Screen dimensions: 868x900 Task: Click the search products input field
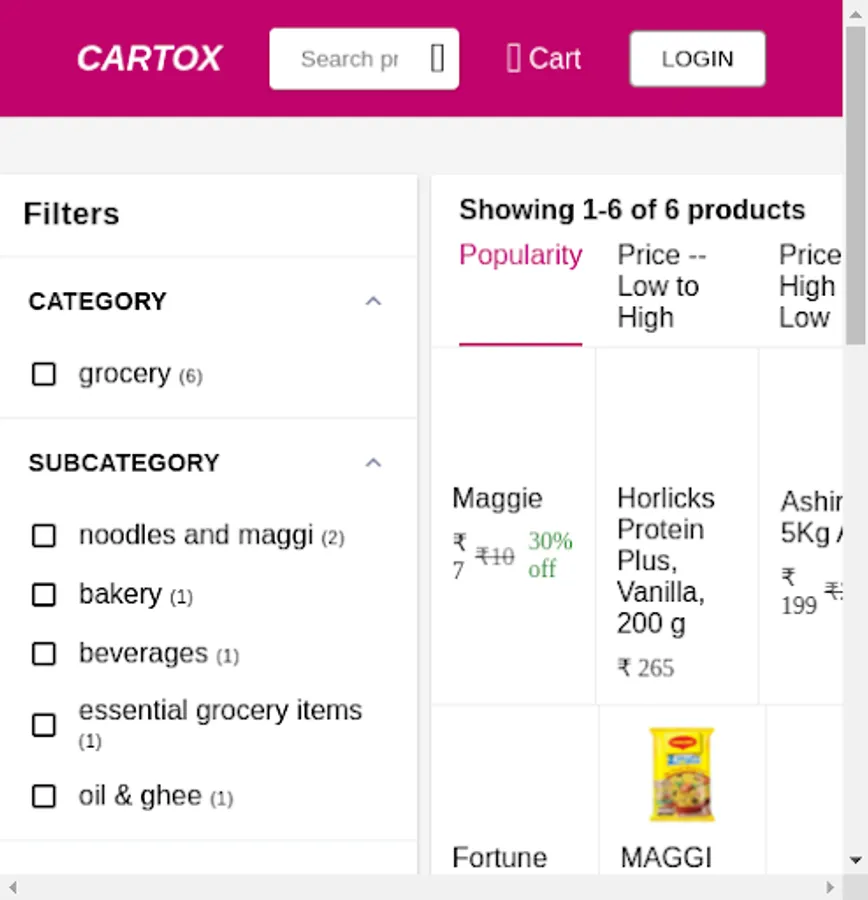tap(350, 59)
